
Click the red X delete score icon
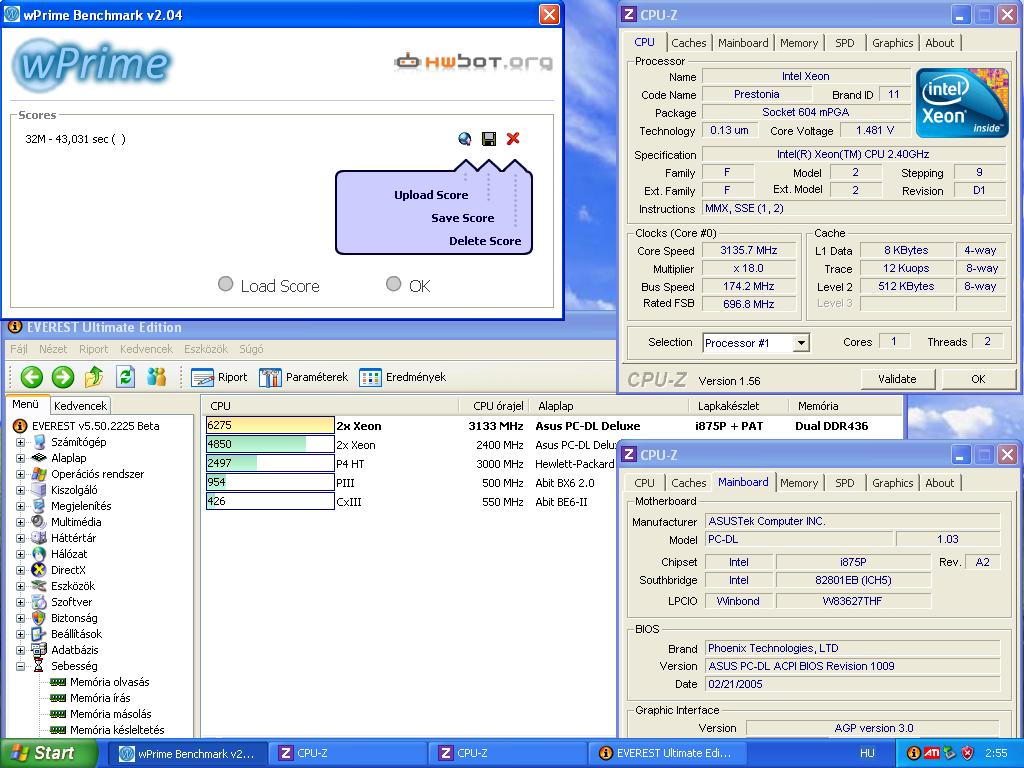click(513, 138)
